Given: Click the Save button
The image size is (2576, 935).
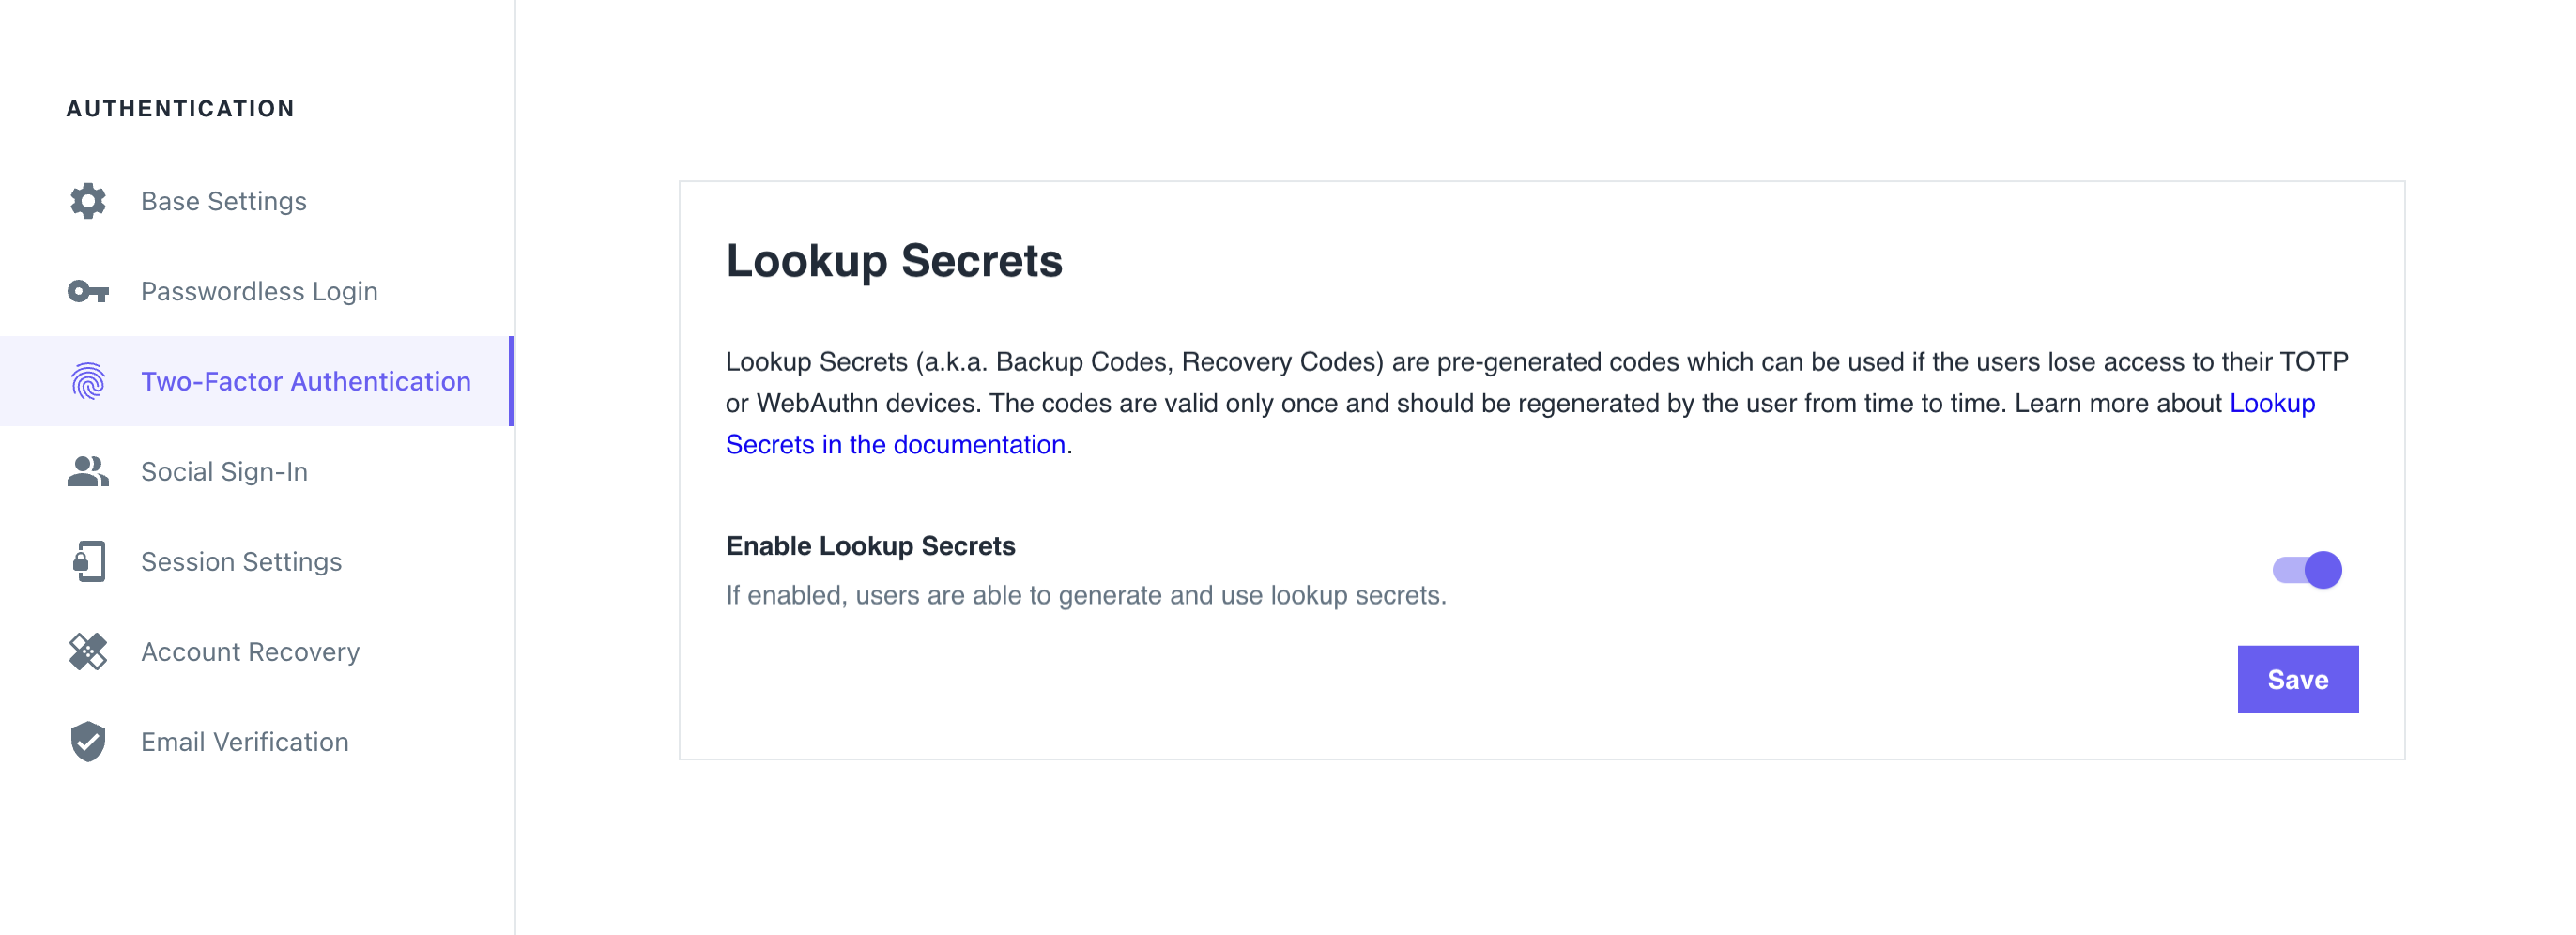Looking at the screenshot, I should click(2297, 679).
